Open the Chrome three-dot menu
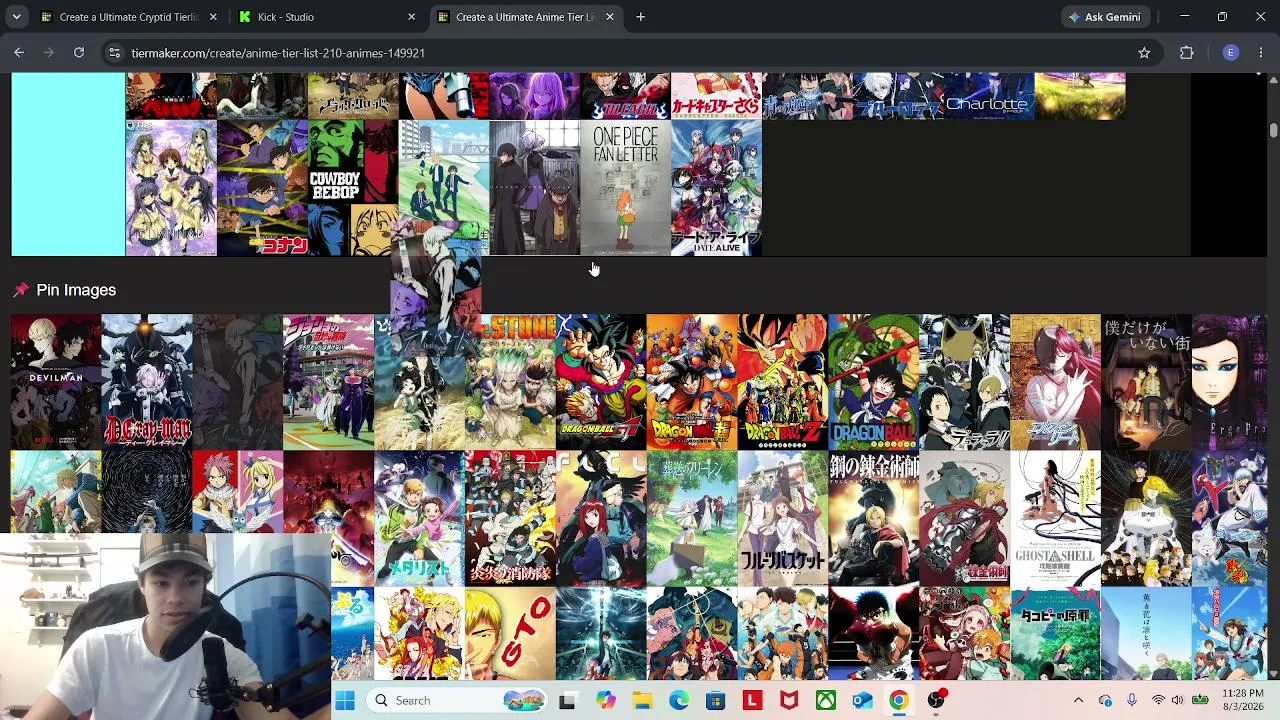Image resolution: width=1280 pixels, height=720 pixels. coord(1261,53)
